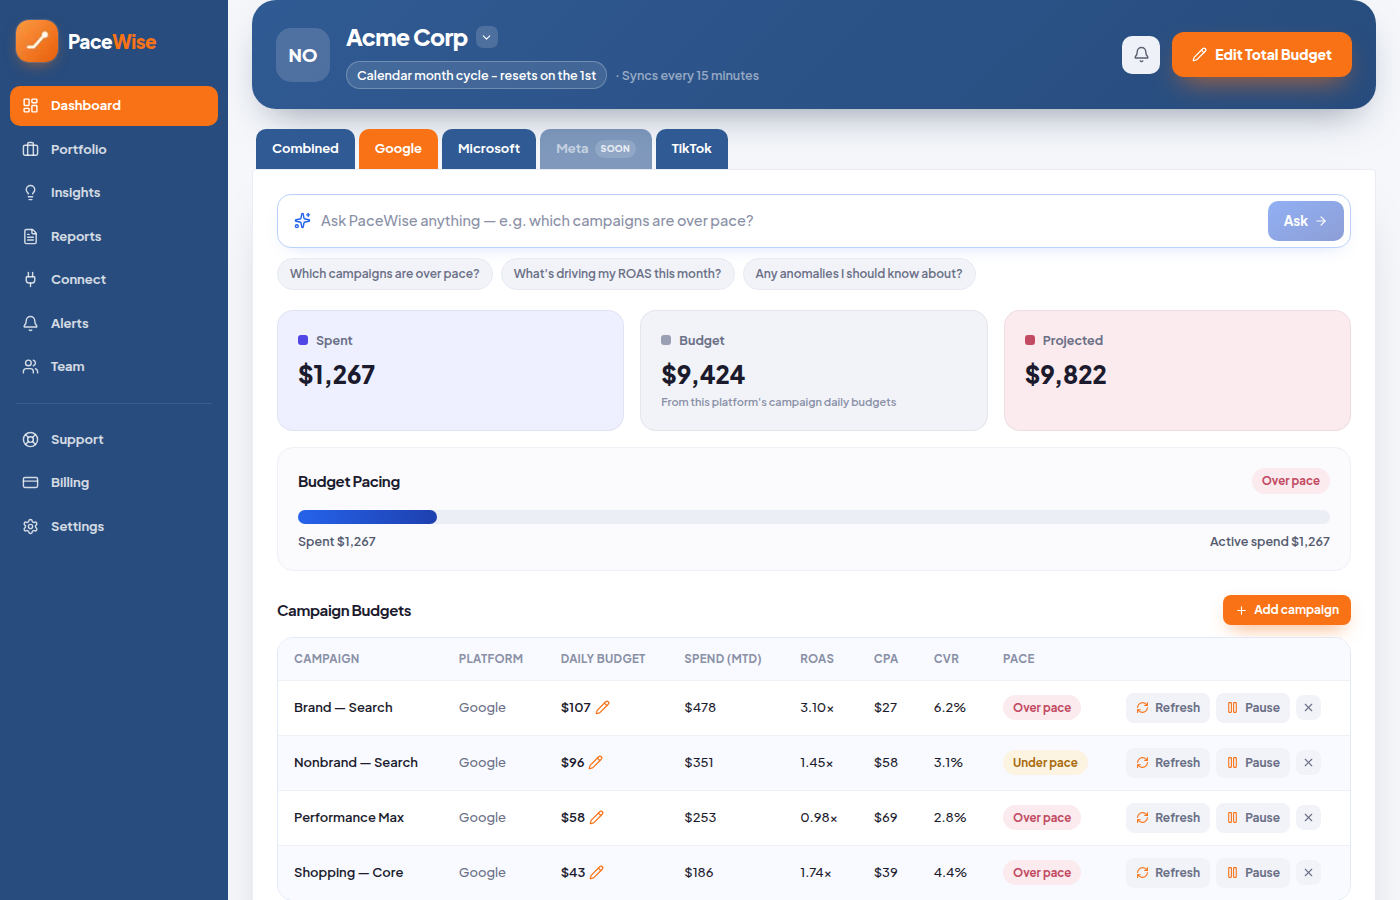Open Team in the sidebar
Screen dimensions: 1400x900
[x=114, y=367]
